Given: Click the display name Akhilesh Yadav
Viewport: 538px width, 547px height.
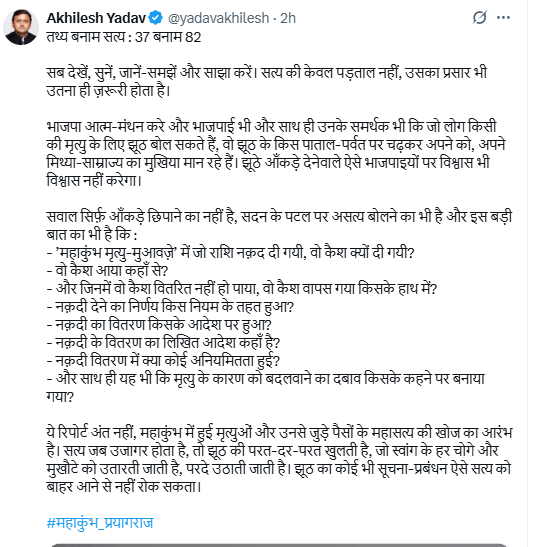Looking at the screenshot, I should coord(96,18).
